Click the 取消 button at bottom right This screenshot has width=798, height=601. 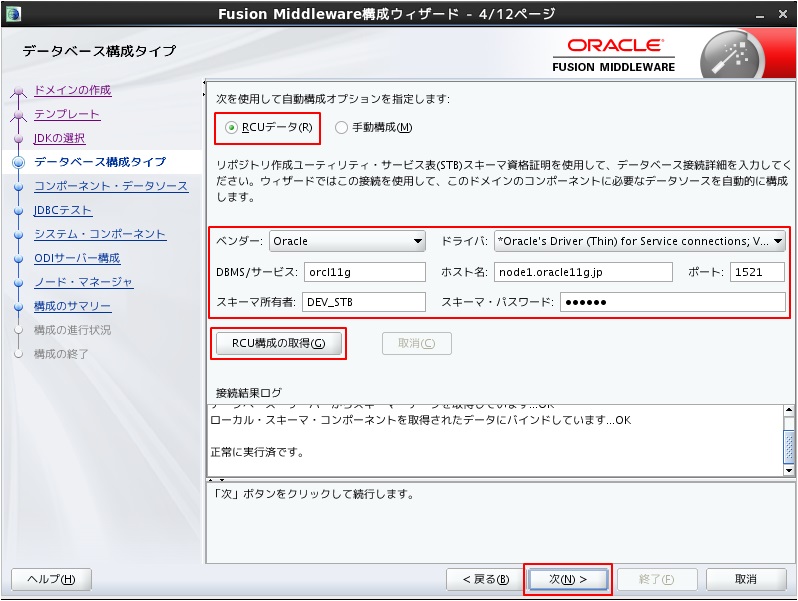pos(746,579)
